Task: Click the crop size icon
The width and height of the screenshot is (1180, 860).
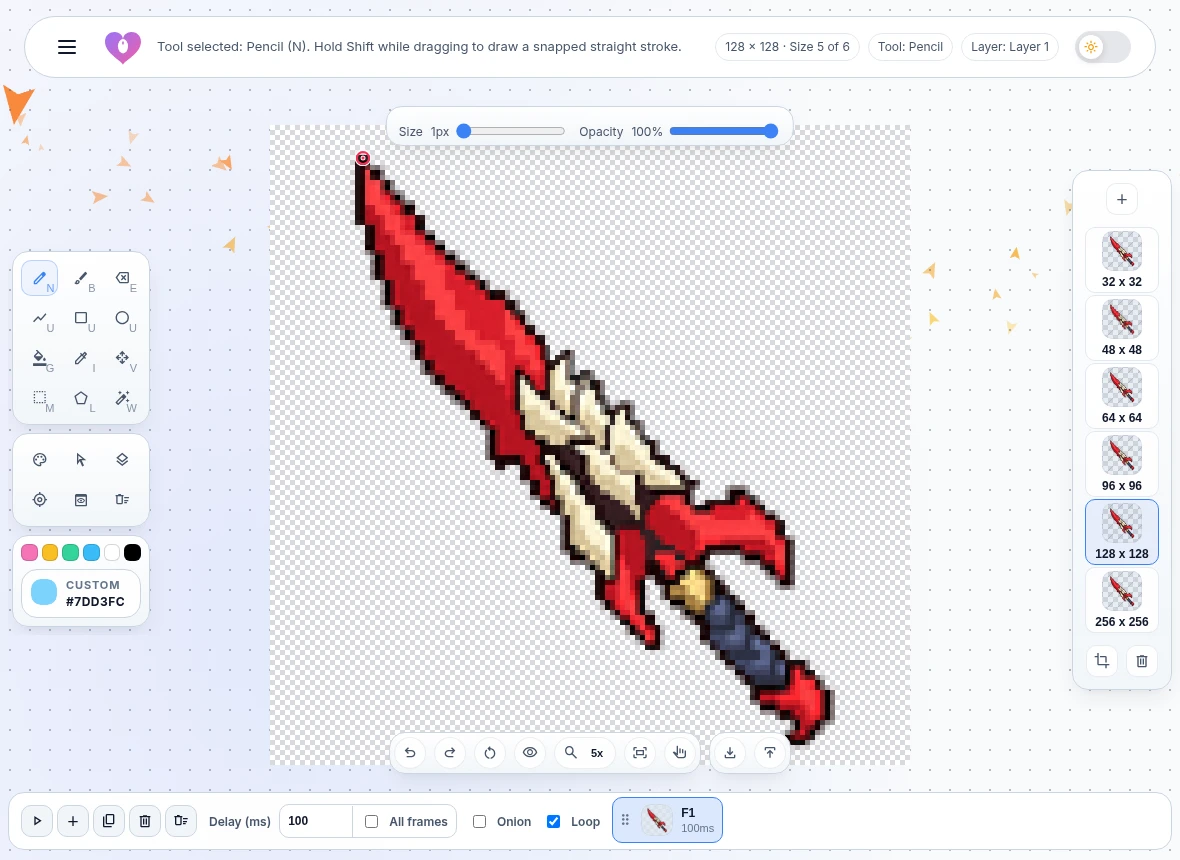Action: [x=1102, y=661]
